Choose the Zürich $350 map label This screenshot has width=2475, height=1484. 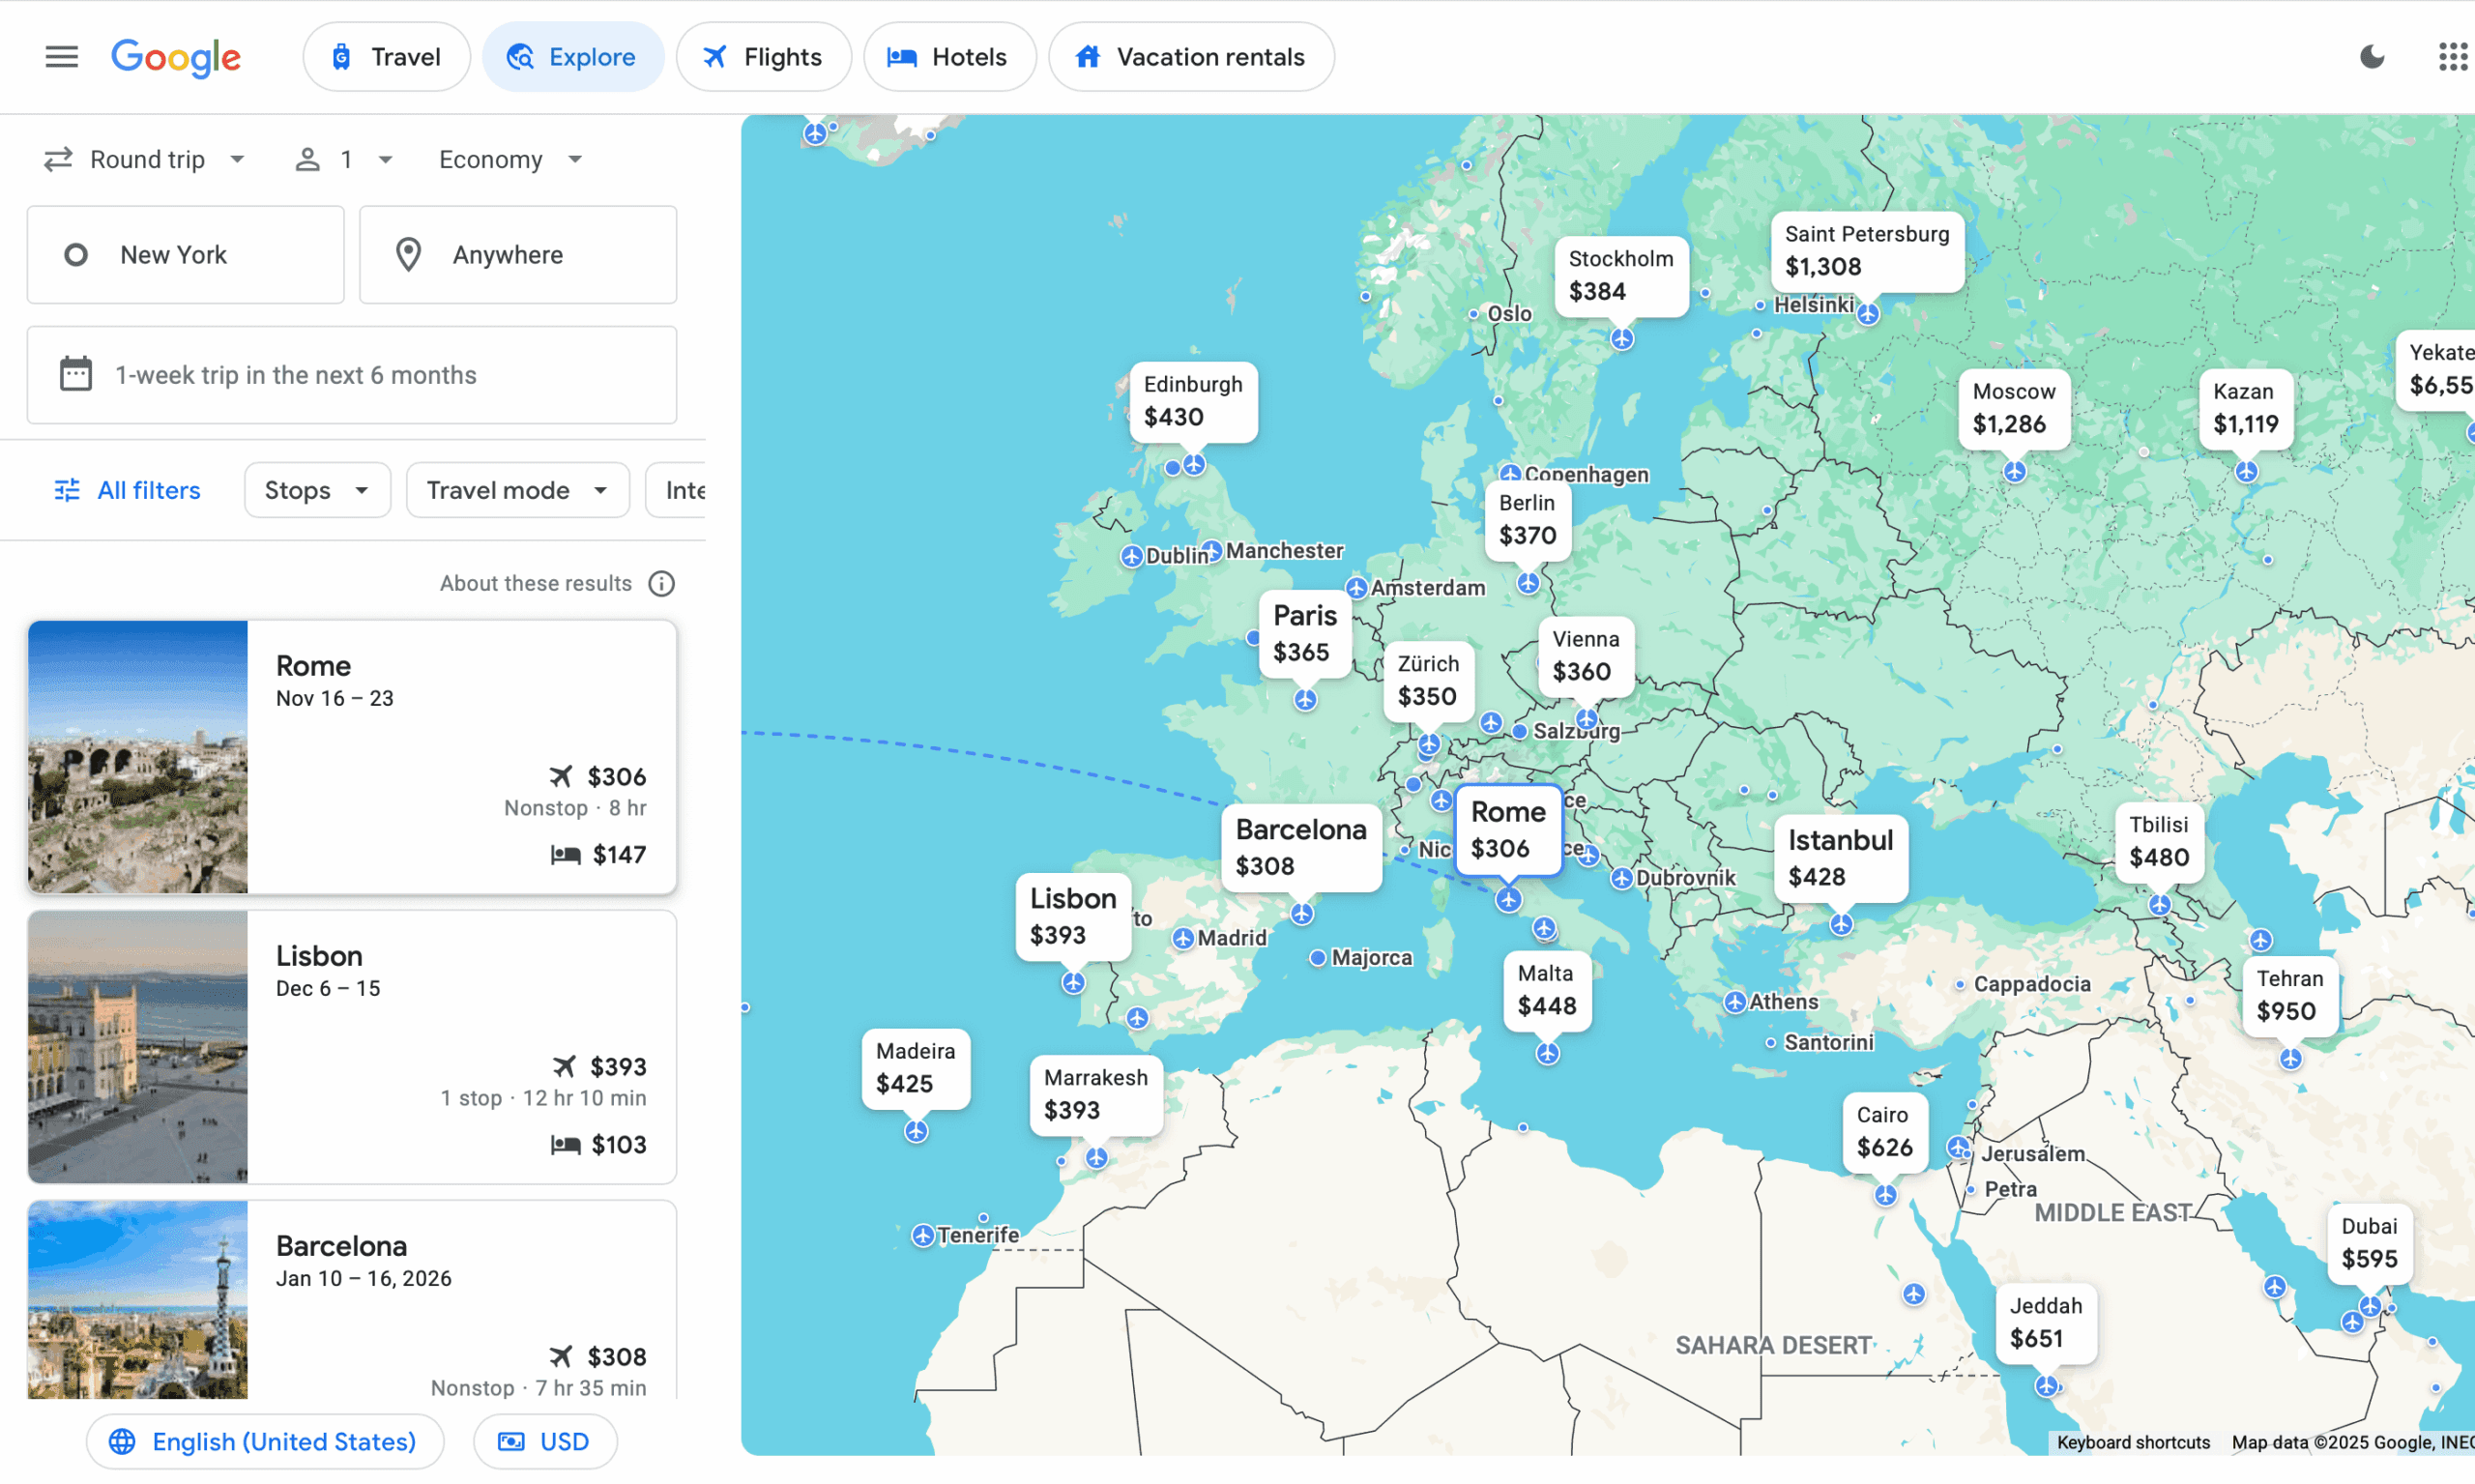pos(1428,680)
